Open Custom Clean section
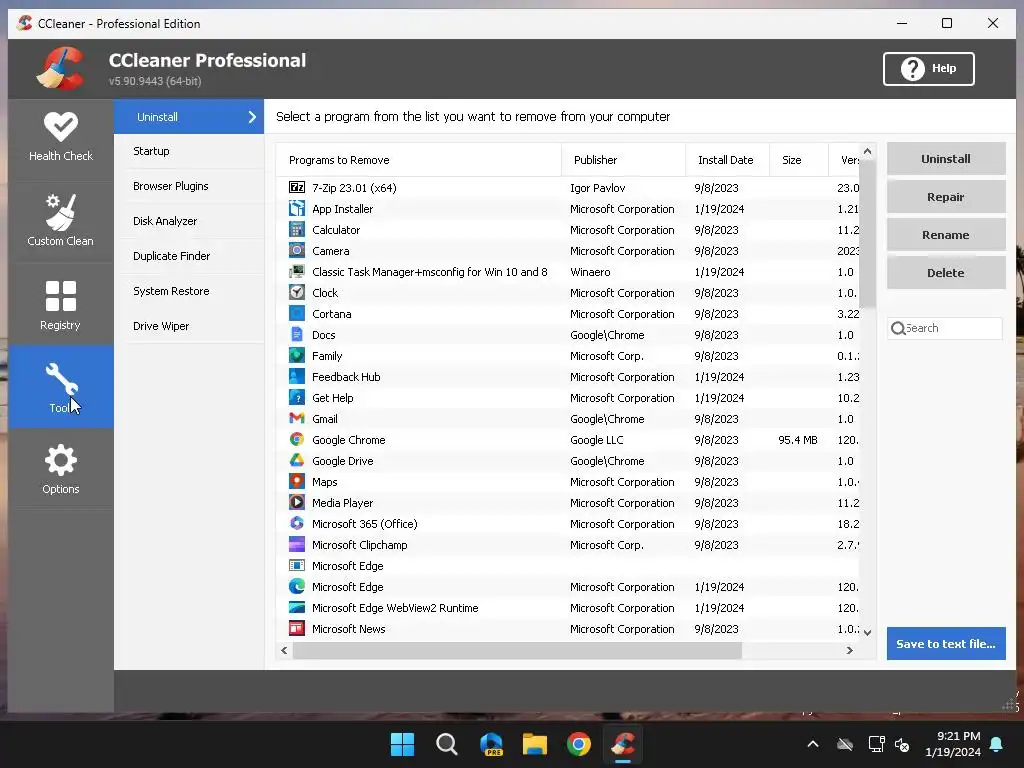The image size is (1024, 768). point(61,220)
